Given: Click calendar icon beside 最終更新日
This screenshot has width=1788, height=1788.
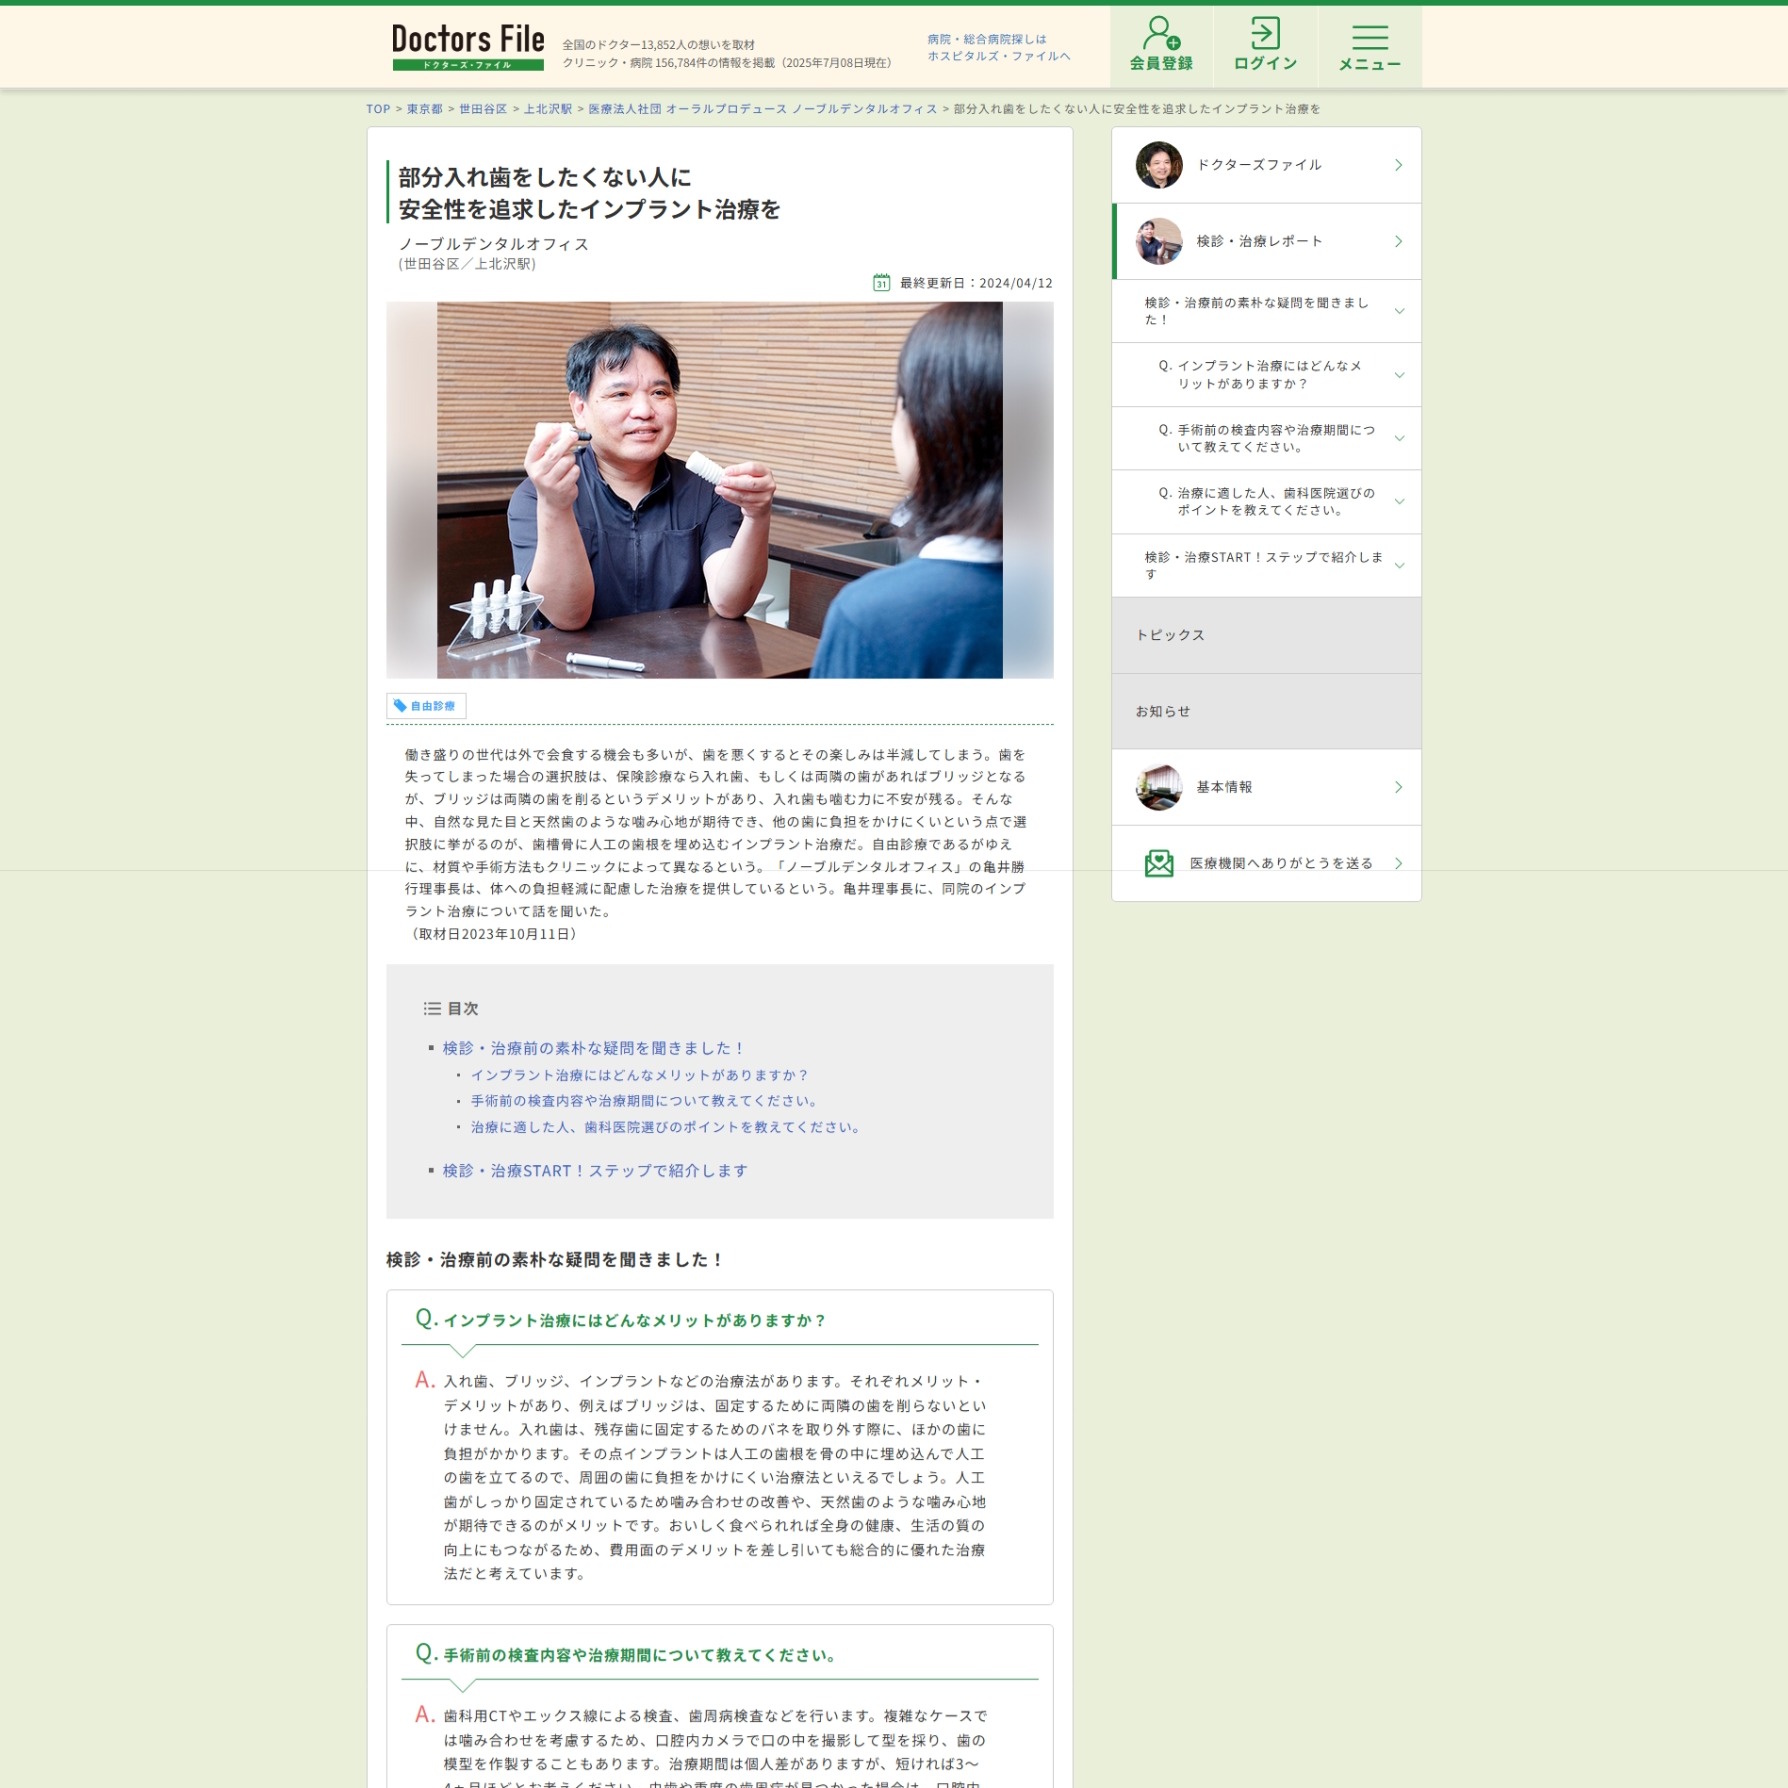Looking at the screenshot, I should click(x=881, y=283).
